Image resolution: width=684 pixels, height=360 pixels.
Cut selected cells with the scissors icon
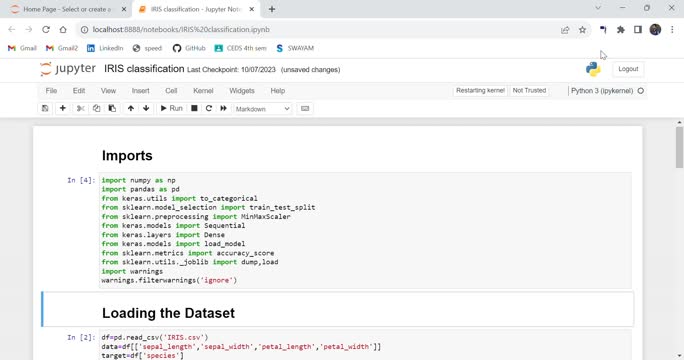tap(81, 108)
